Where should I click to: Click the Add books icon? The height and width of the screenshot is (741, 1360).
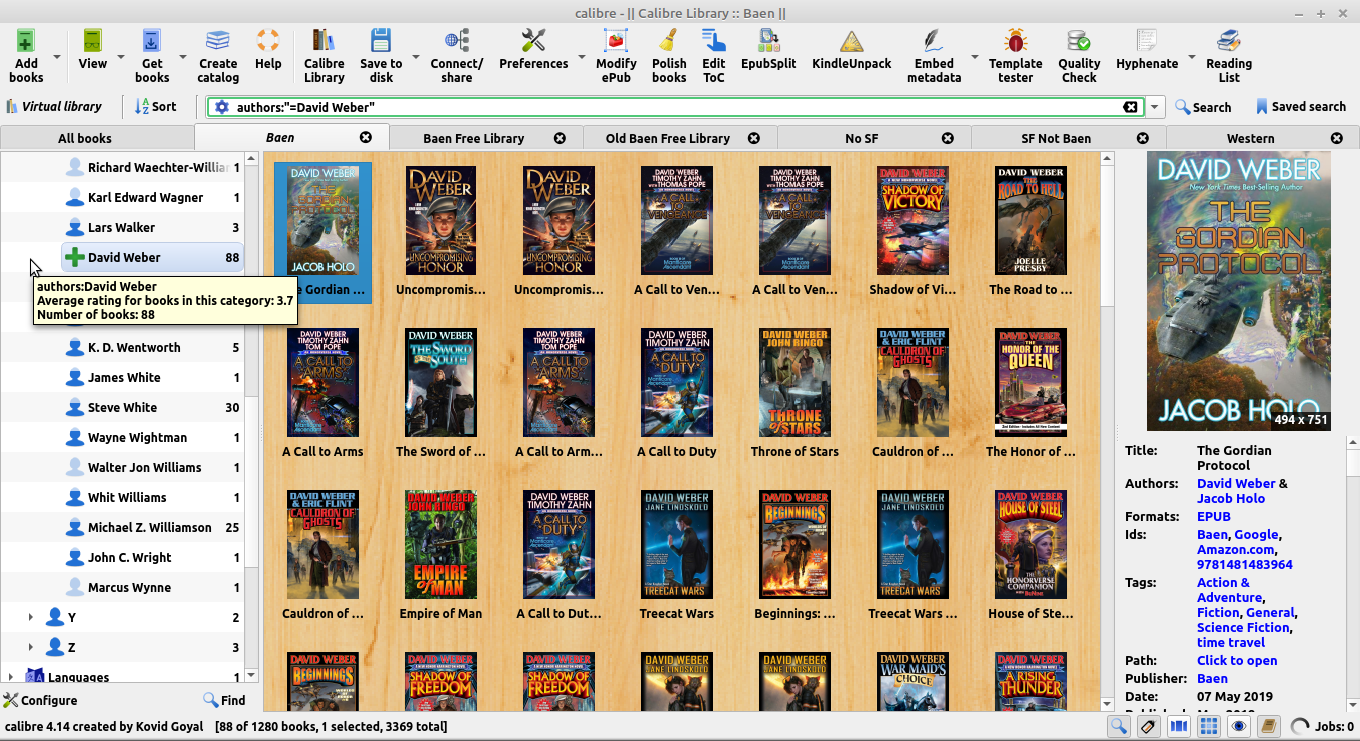pos(26,41)
